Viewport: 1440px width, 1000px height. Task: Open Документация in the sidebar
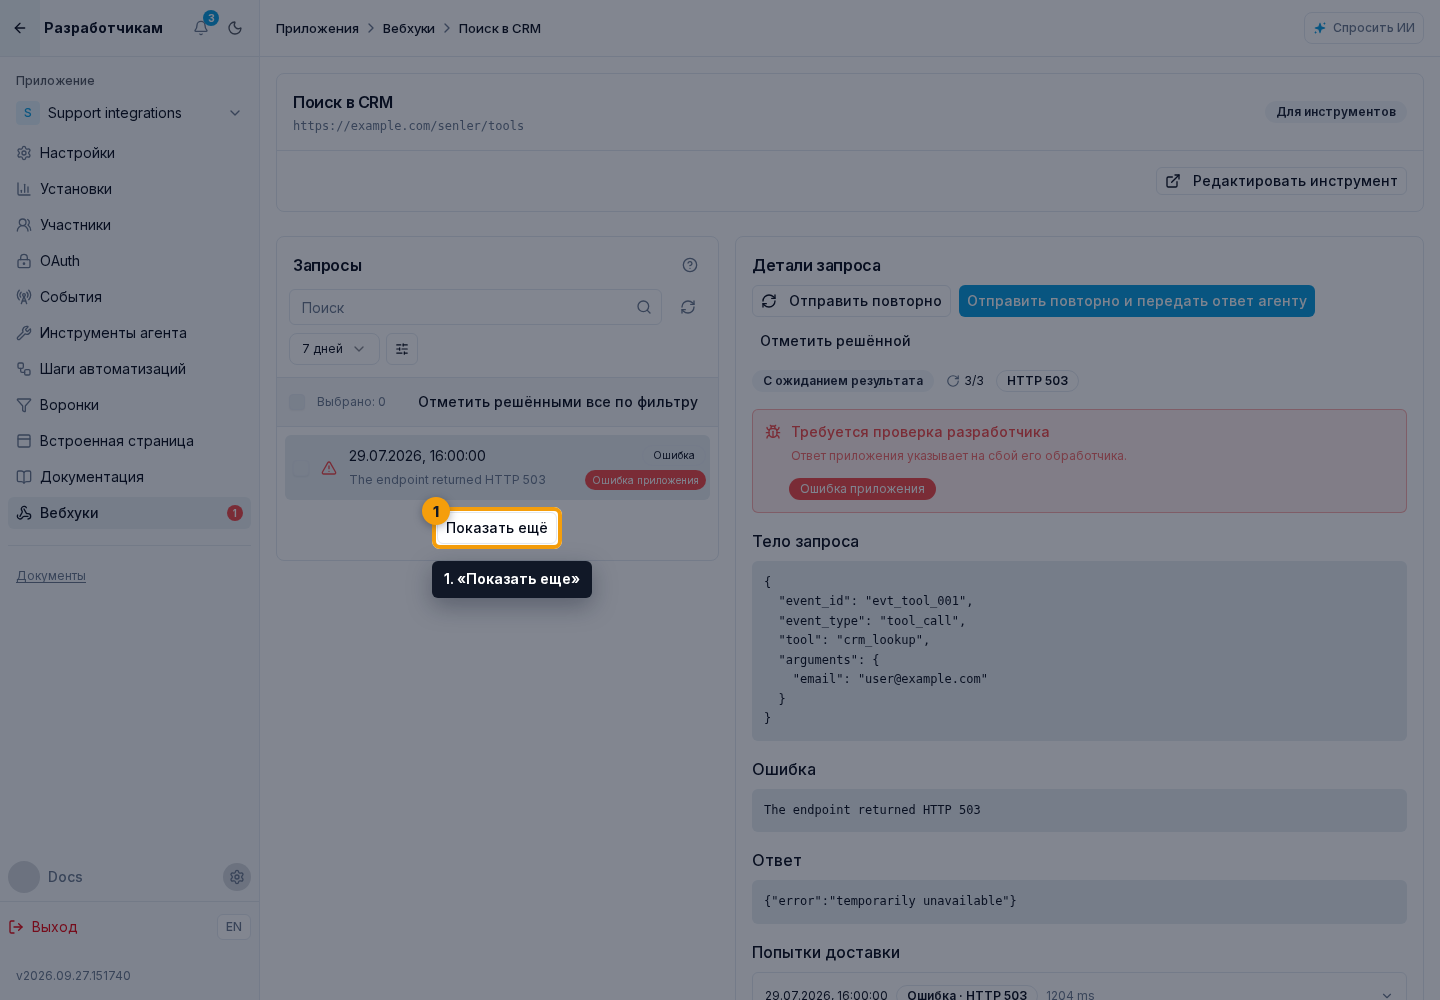tap(129, 477)
